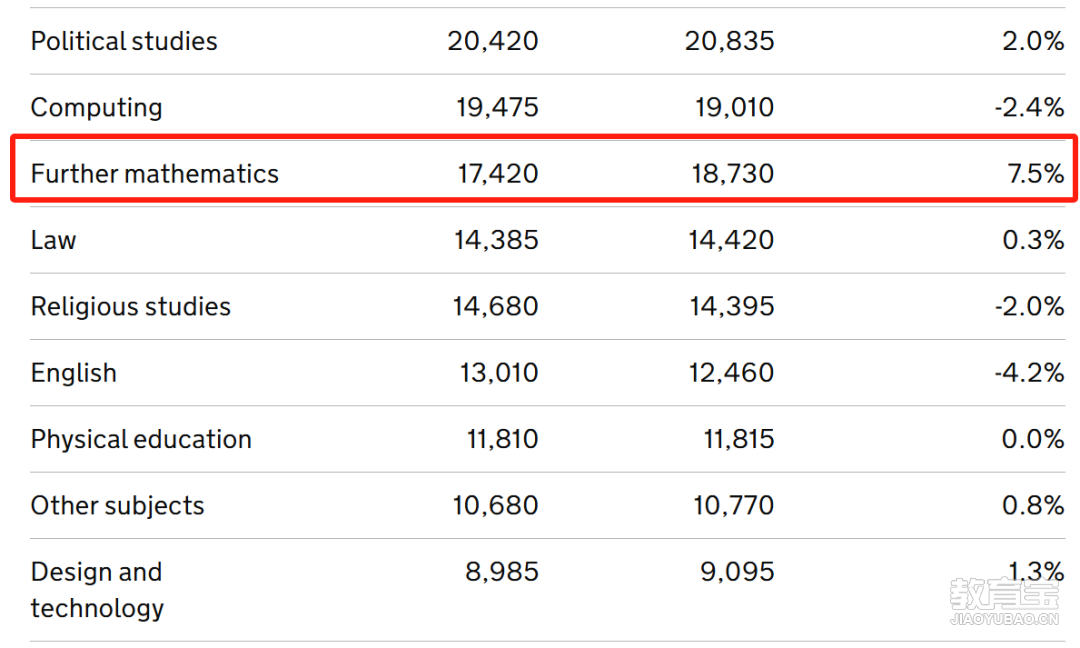Select the 17,420 value for Further mathematics
Screen dimensions: 1080x648
pos(498,174)
